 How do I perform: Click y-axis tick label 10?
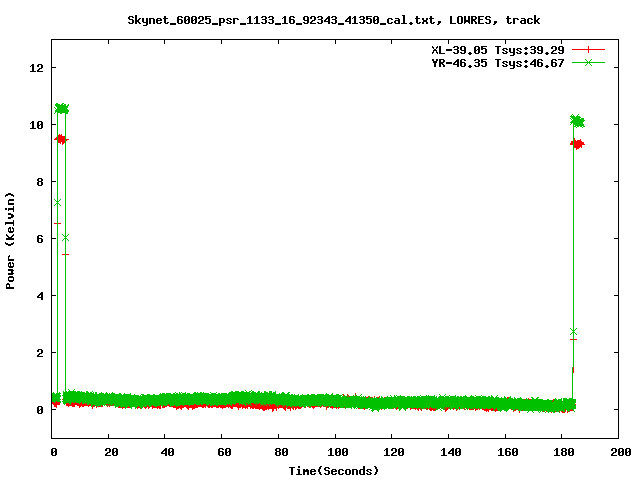click(x=36, y=125)
